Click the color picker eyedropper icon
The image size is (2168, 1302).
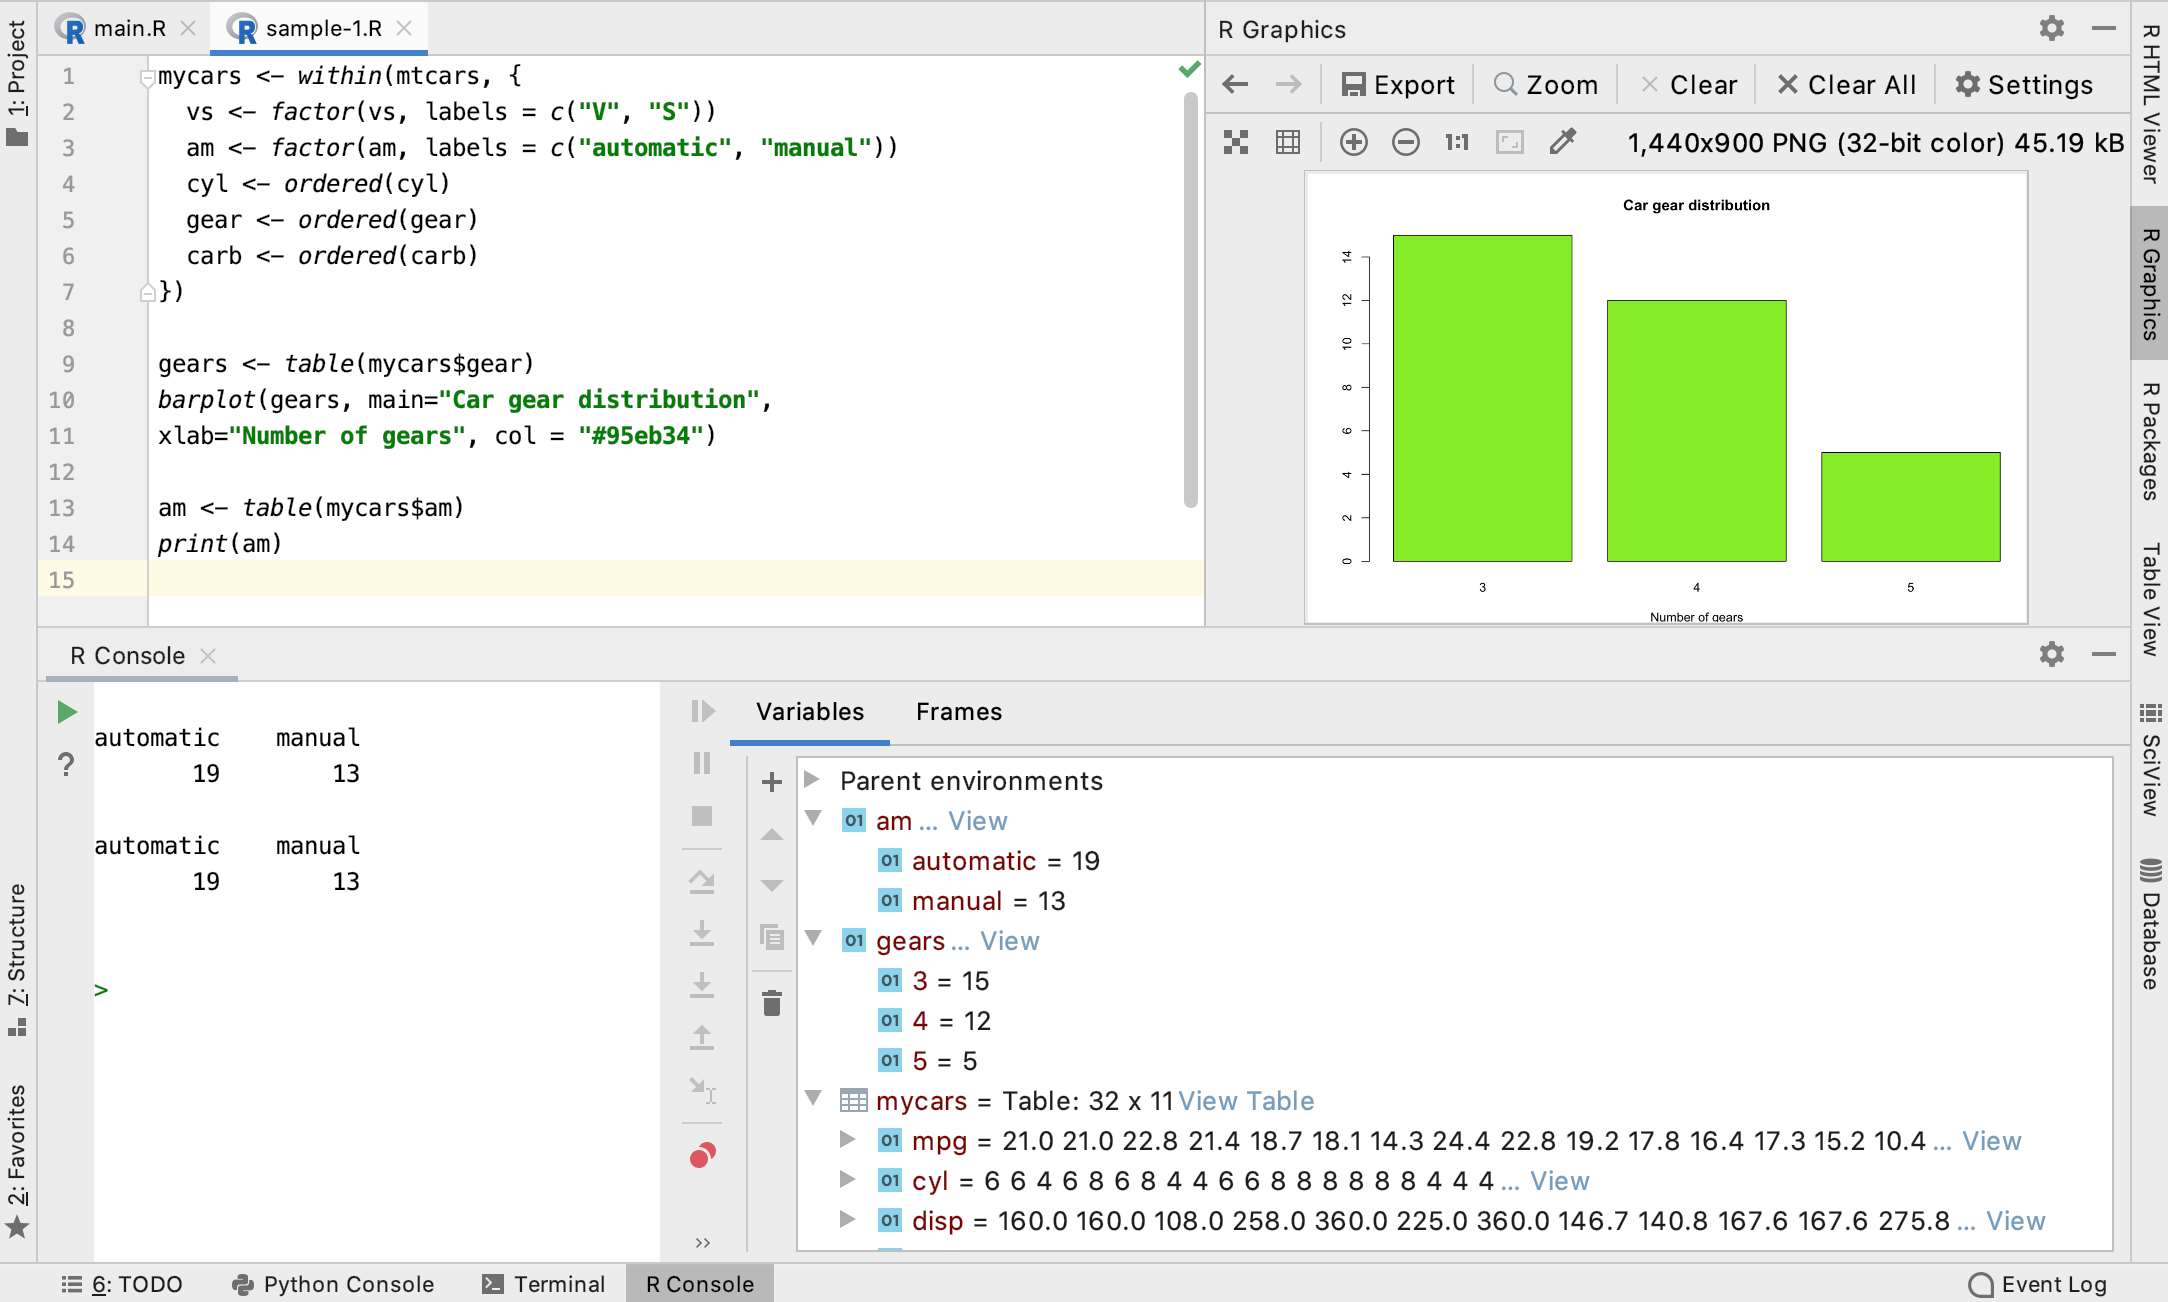(x=1563, y=142)
